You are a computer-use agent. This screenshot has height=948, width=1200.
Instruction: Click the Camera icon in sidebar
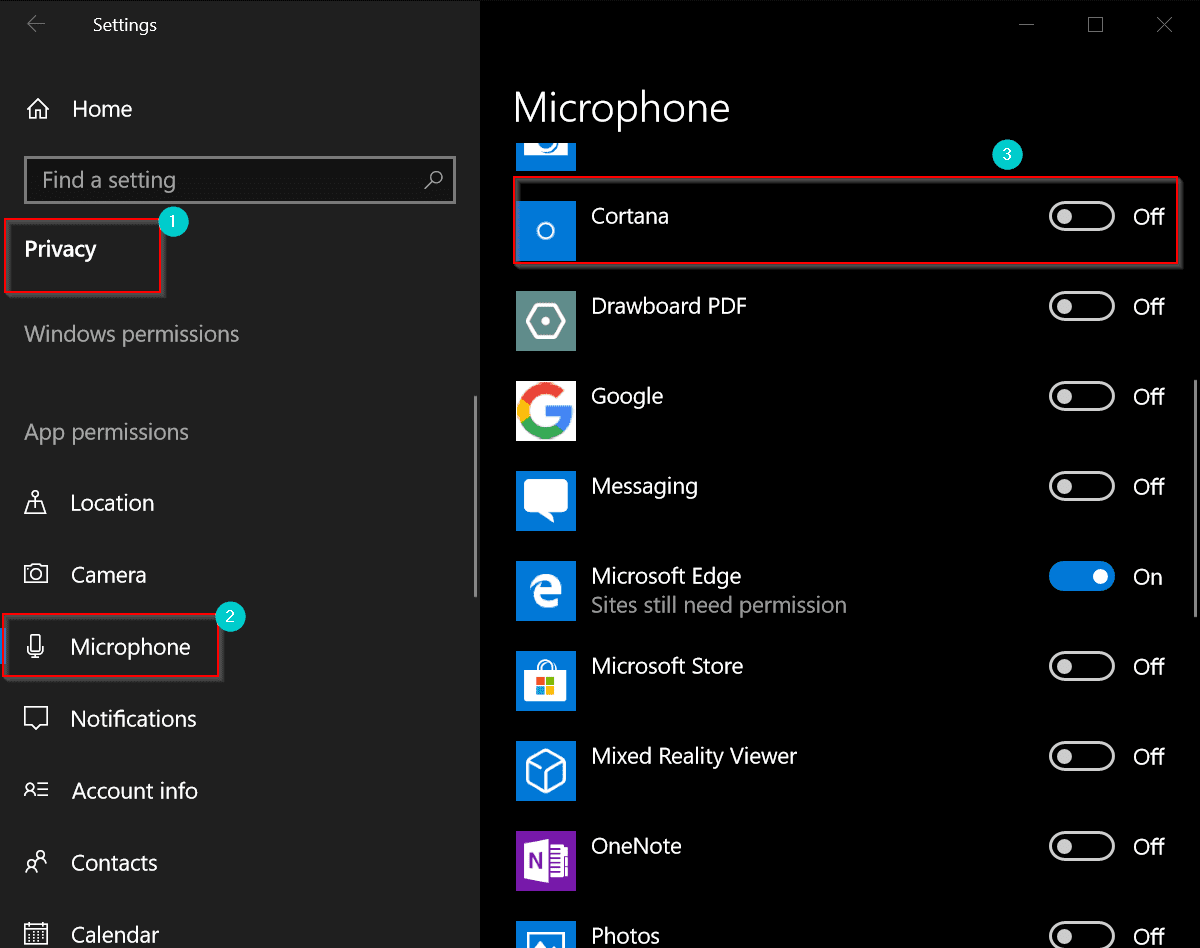click(36, 574)
